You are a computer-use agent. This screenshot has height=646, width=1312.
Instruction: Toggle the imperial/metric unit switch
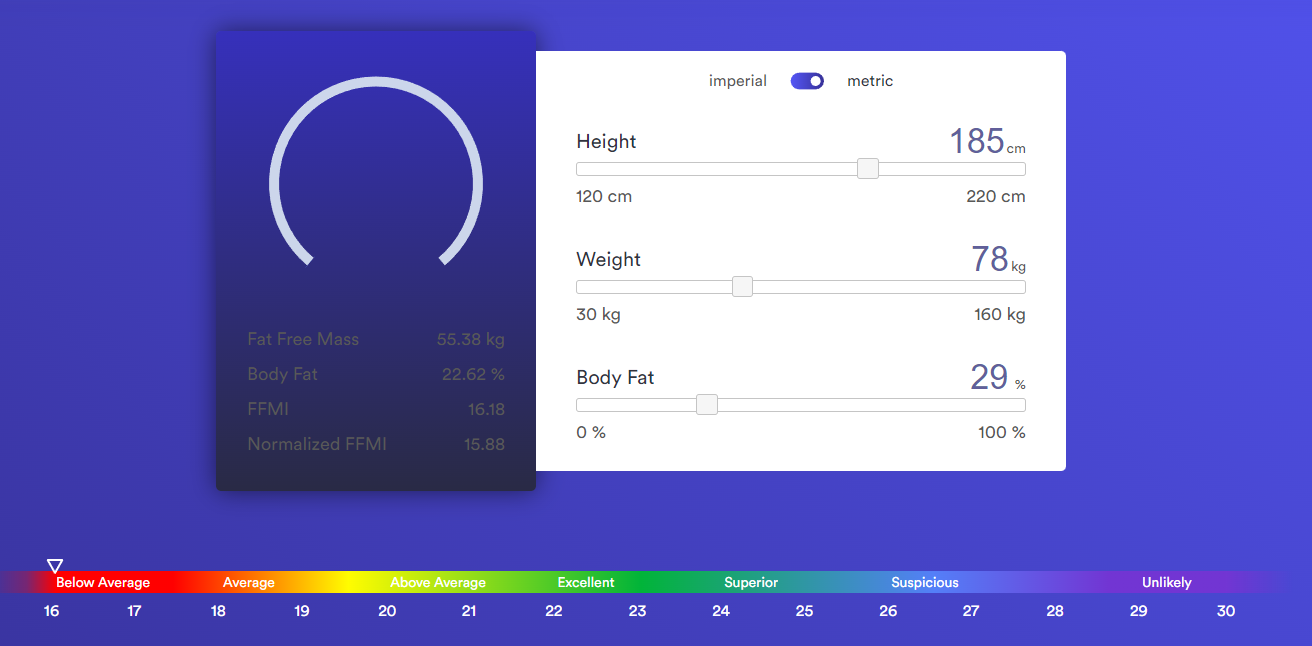click(807, 81)
